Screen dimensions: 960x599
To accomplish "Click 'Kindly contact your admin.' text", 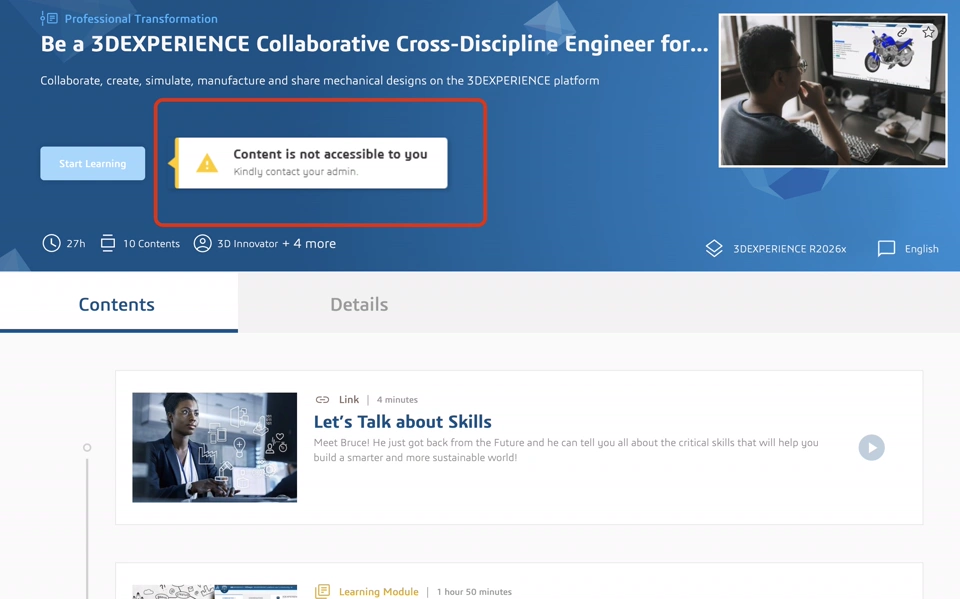I will [296, 172].
